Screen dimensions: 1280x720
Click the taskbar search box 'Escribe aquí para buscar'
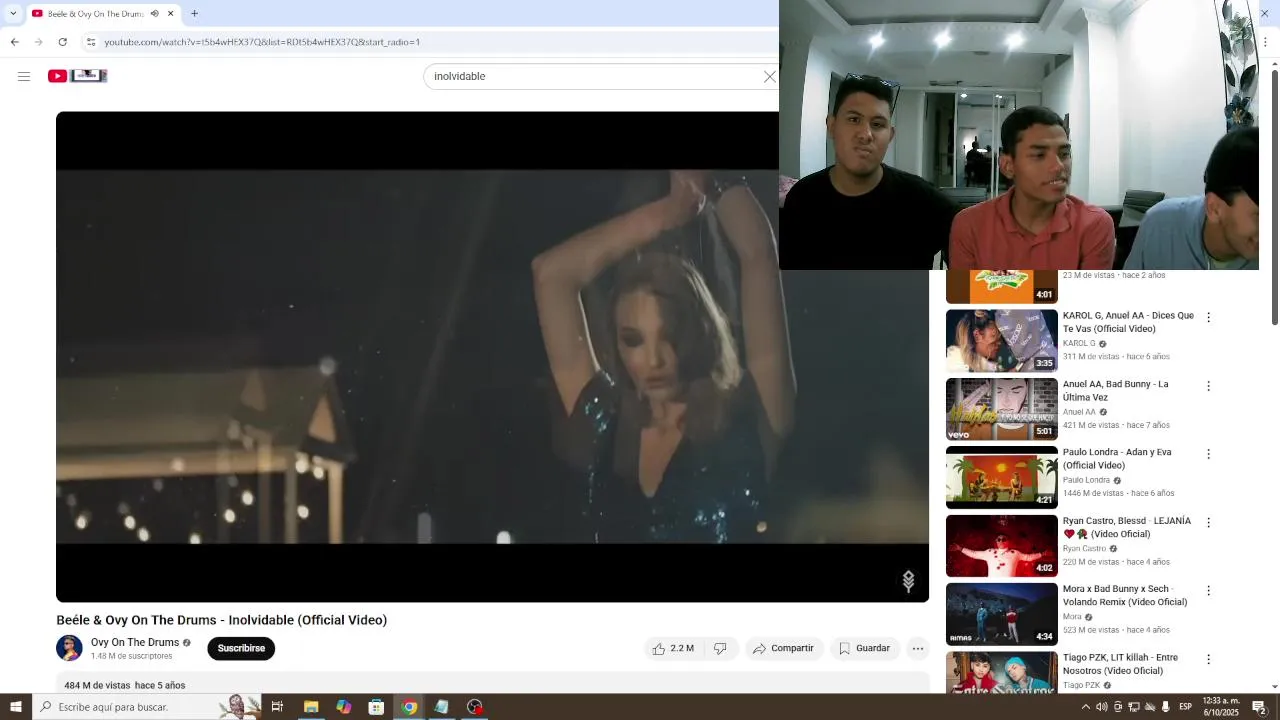[145, 707]
